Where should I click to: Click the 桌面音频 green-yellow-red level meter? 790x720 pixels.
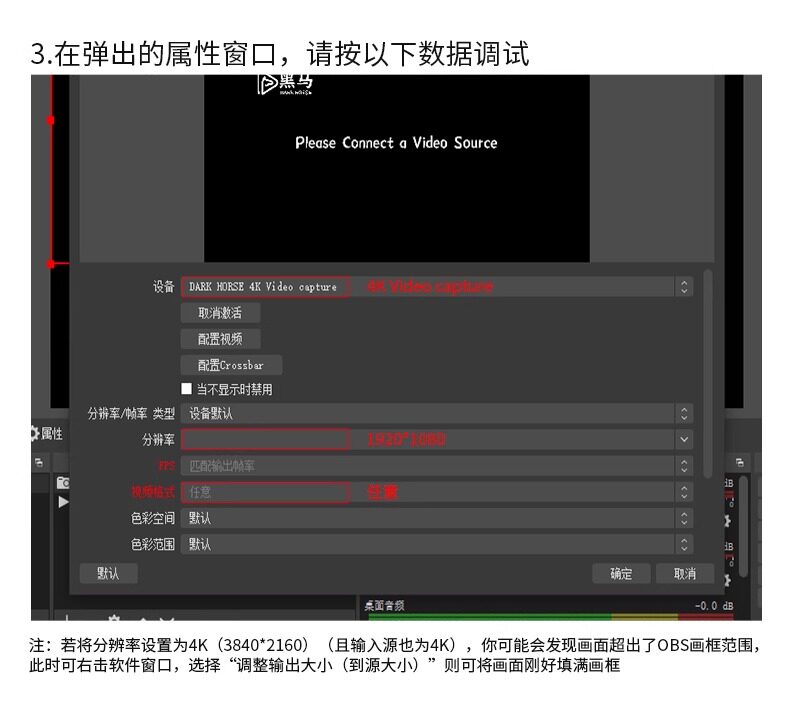(x=551, y=617)
